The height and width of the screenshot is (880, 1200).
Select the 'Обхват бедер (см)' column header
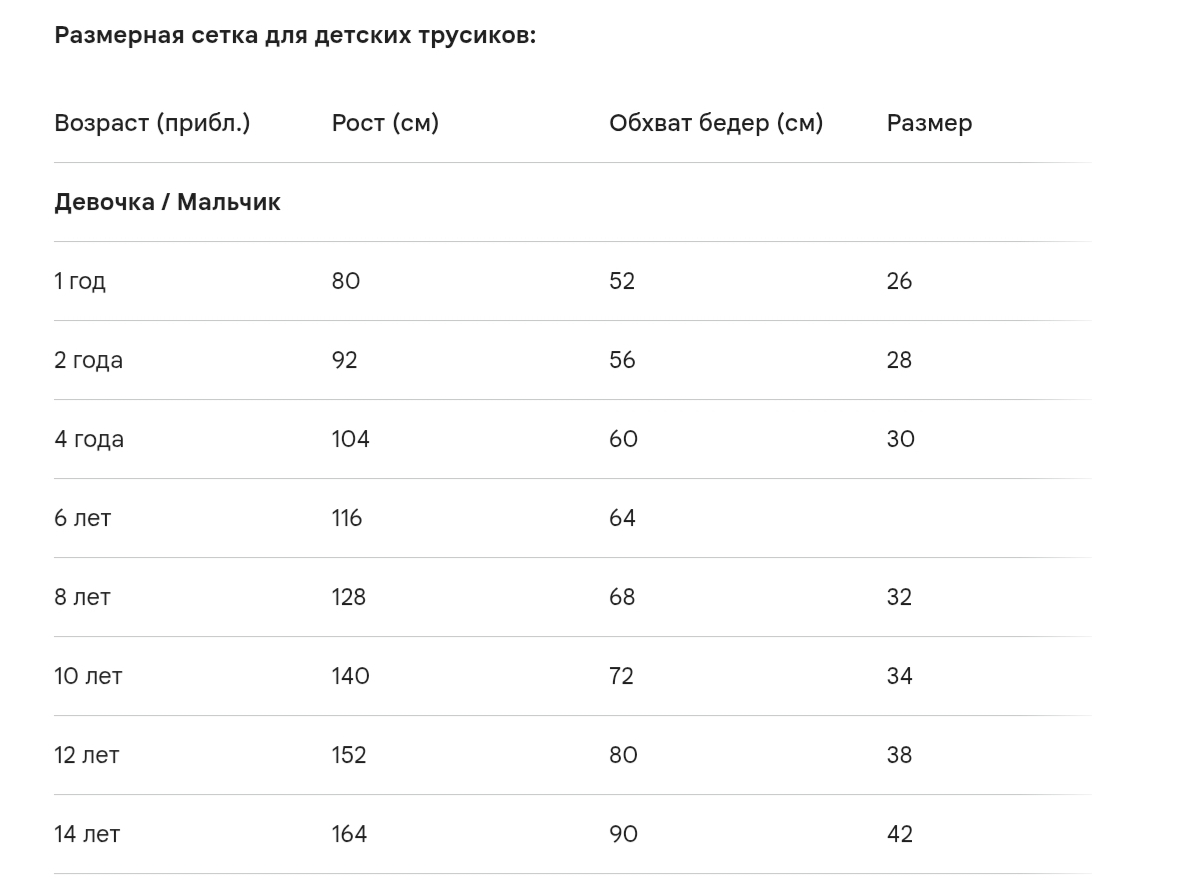point(716,123)
